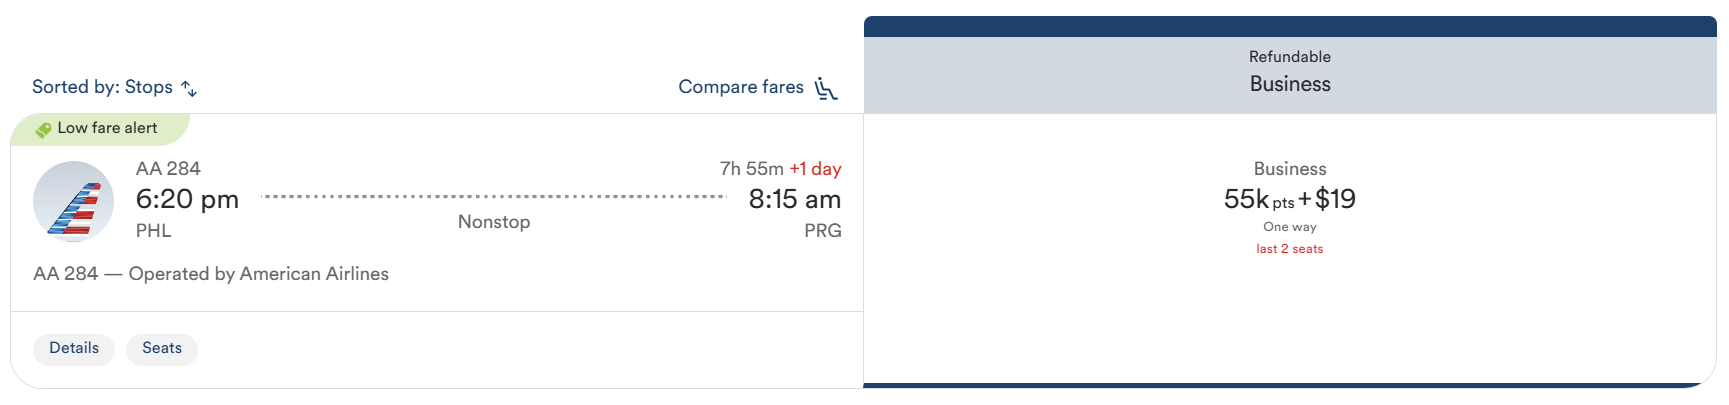Open the Seats view for AA 284
This screenshot has width=1729, height=405.
(x=162, y=349)
